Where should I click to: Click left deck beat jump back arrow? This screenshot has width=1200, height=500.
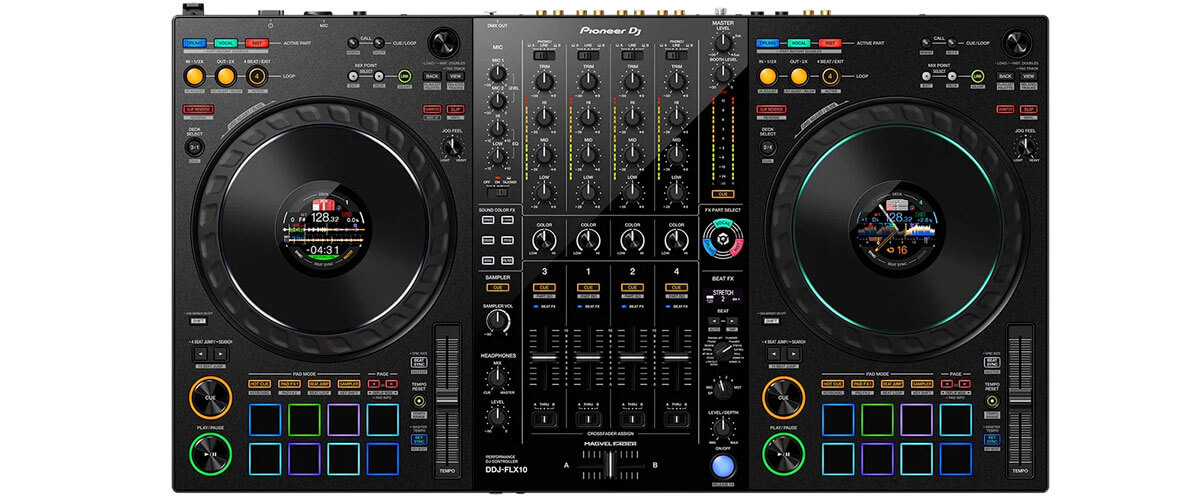click(199, 354)
